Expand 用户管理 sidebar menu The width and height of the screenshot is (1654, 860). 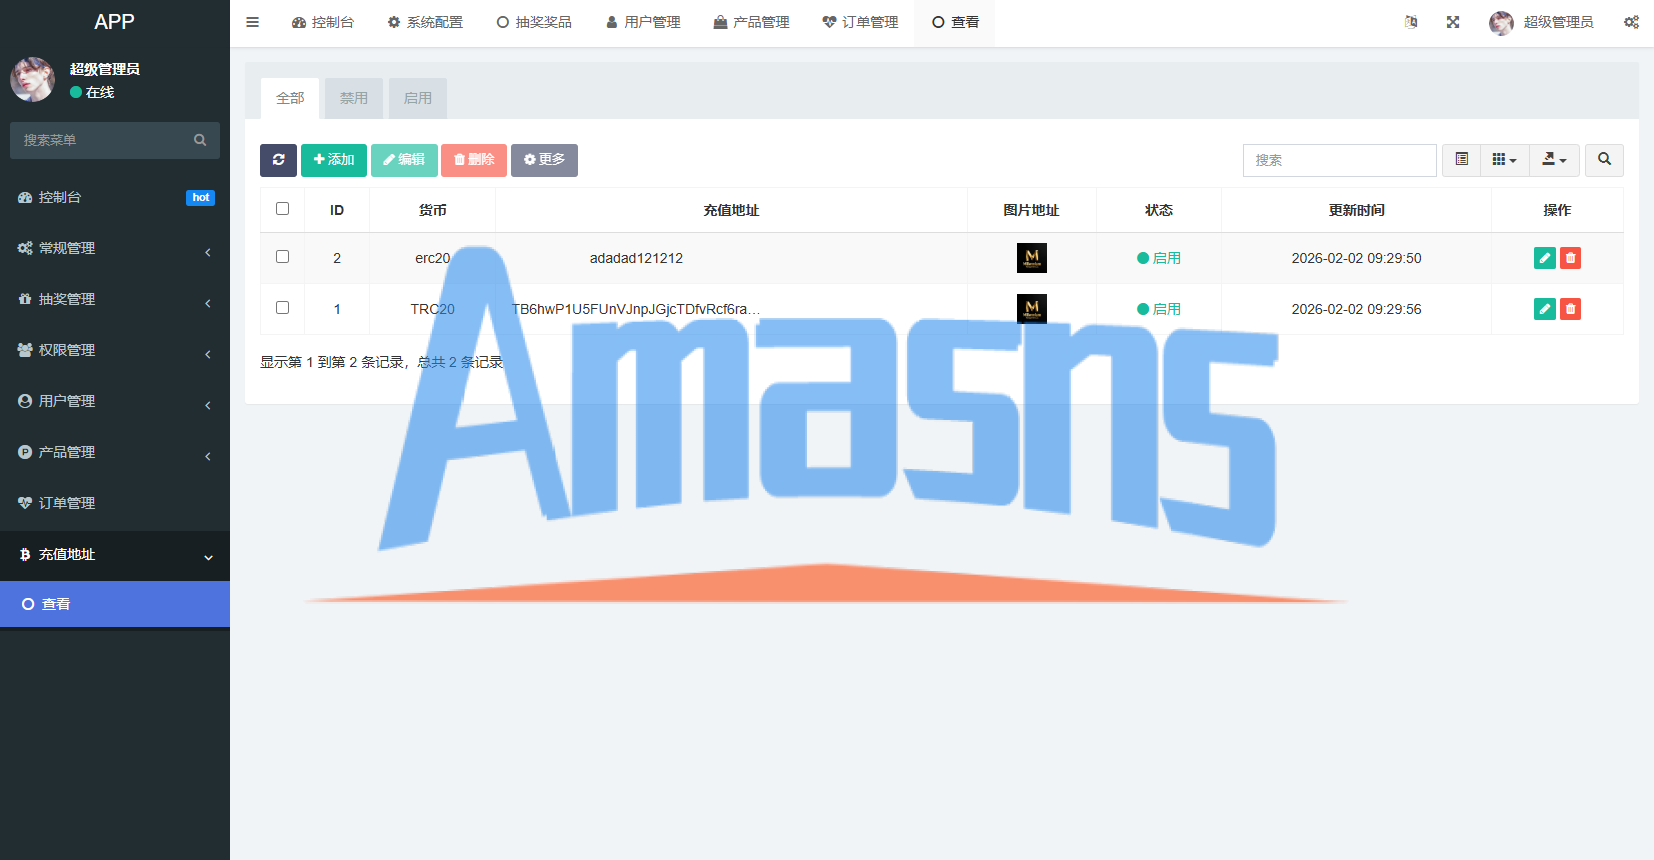click(115, 401)
